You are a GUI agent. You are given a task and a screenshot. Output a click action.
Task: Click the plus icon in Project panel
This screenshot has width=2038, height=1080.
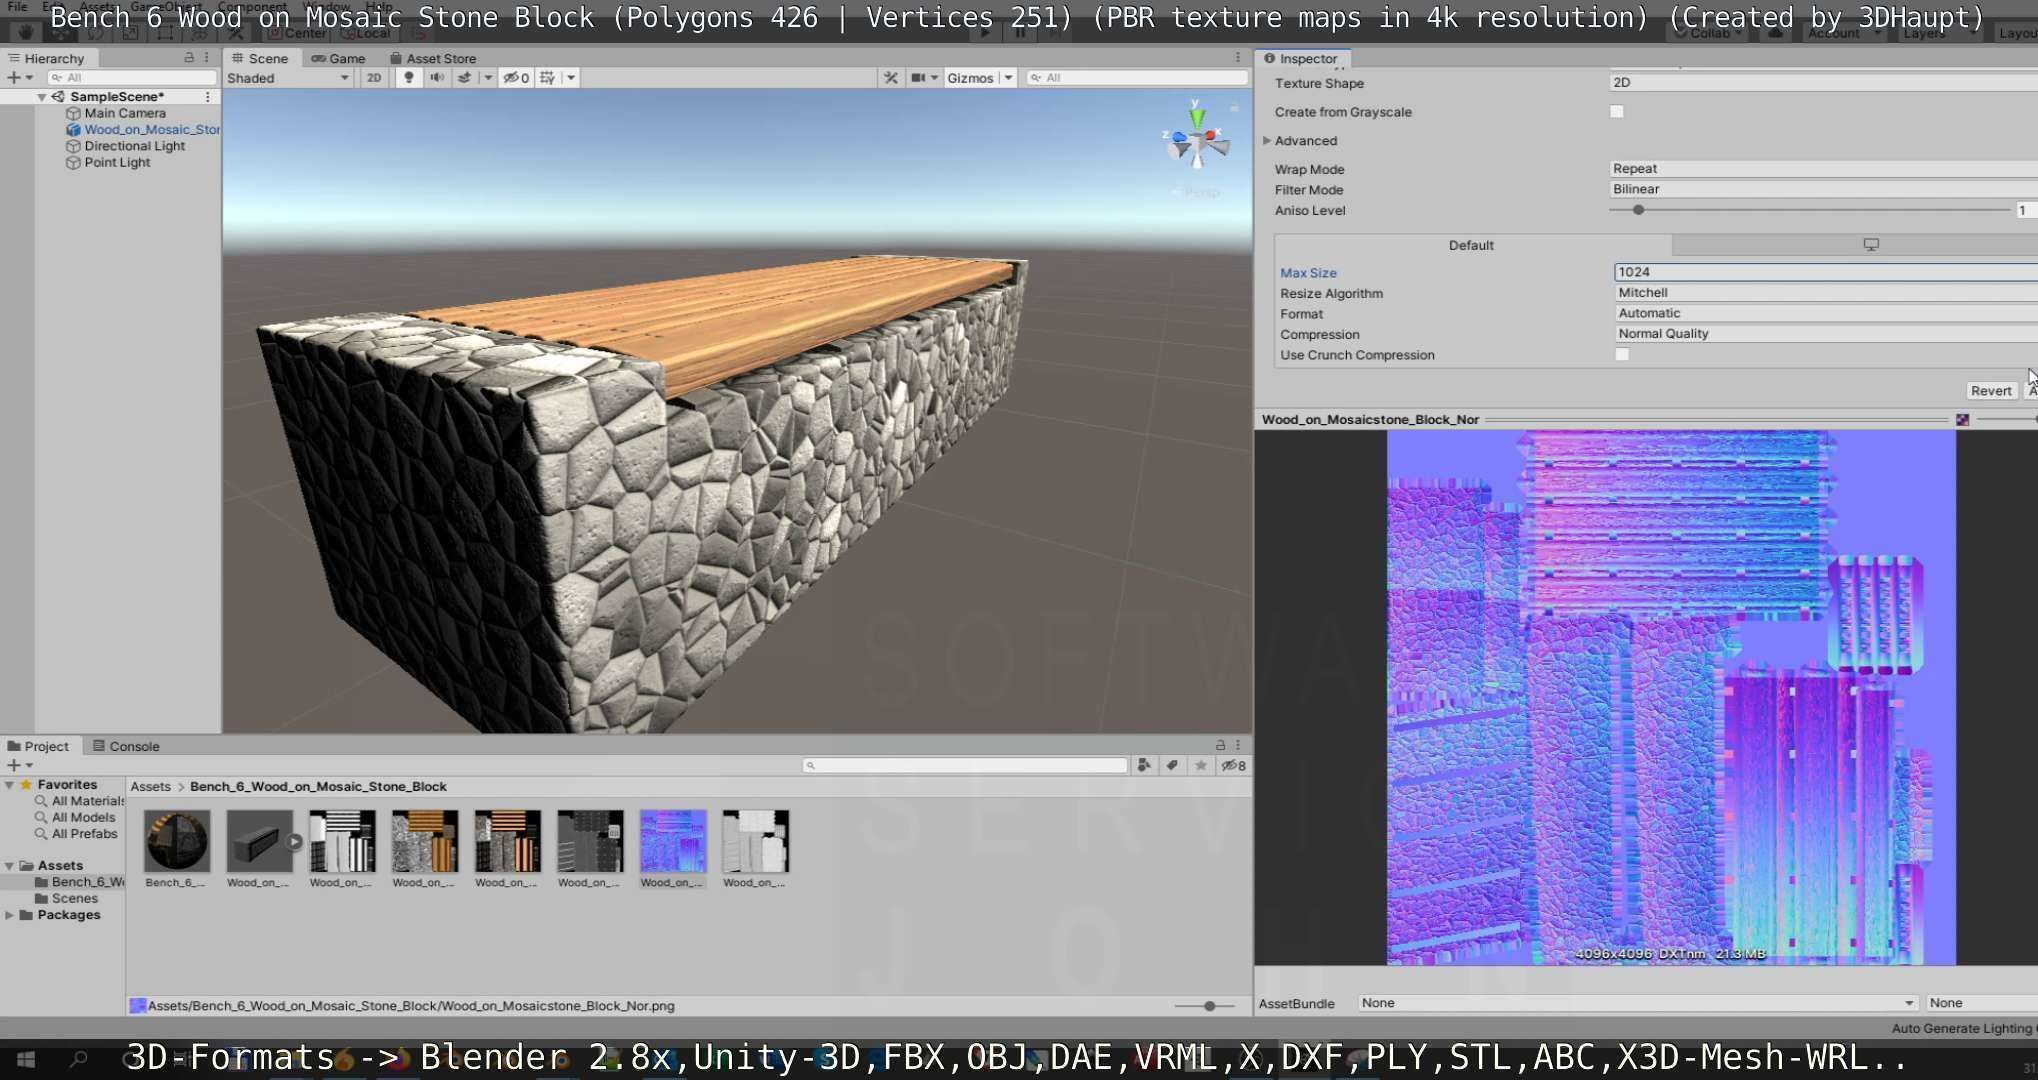(x=14, y=765)
